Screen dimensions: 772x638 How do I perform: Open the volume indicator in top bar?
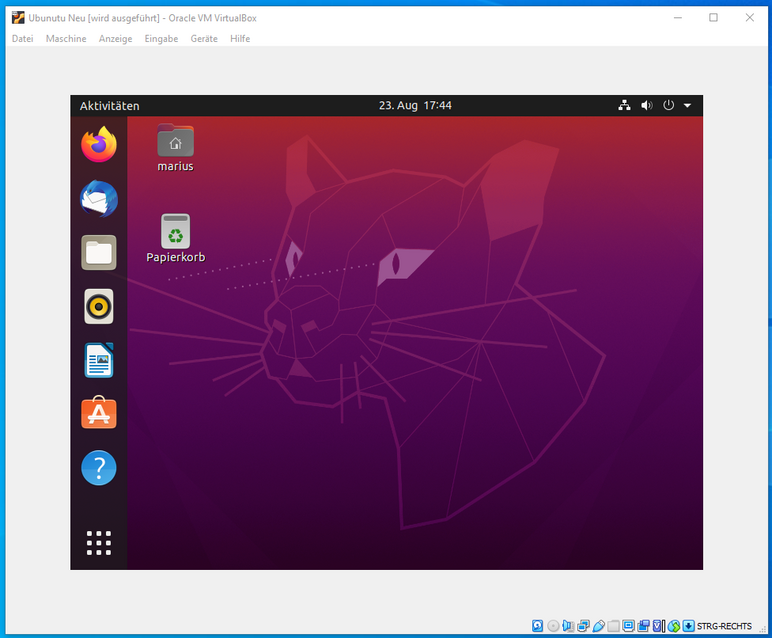tap(646, 106)
